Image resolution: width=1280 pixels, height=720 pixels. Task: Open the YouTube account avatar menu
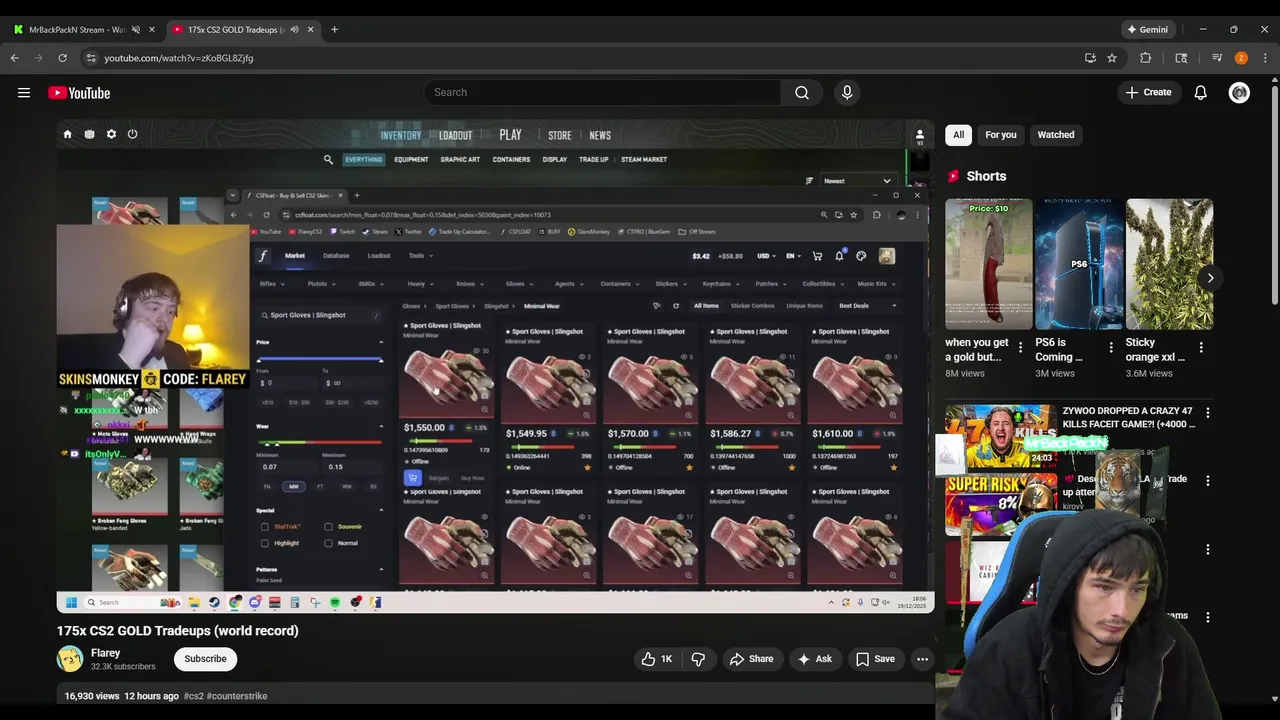click(x=1239, y=93)
